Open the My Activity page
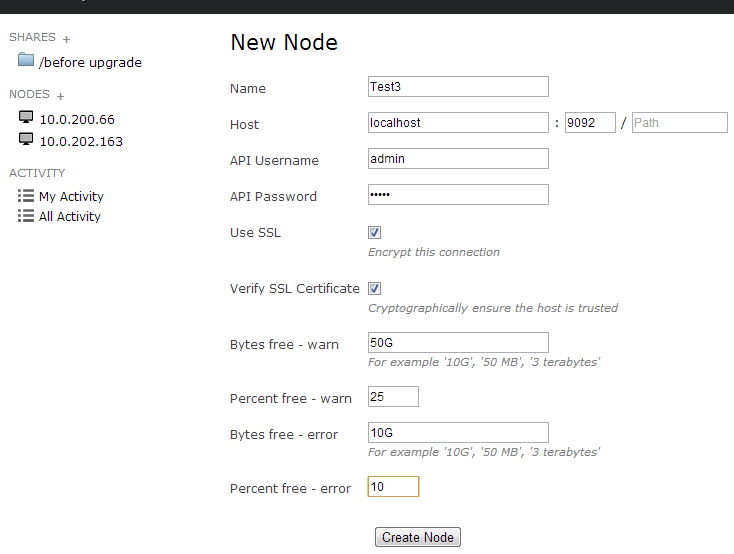This screenshot has height=554, width=734. point(71,196)
